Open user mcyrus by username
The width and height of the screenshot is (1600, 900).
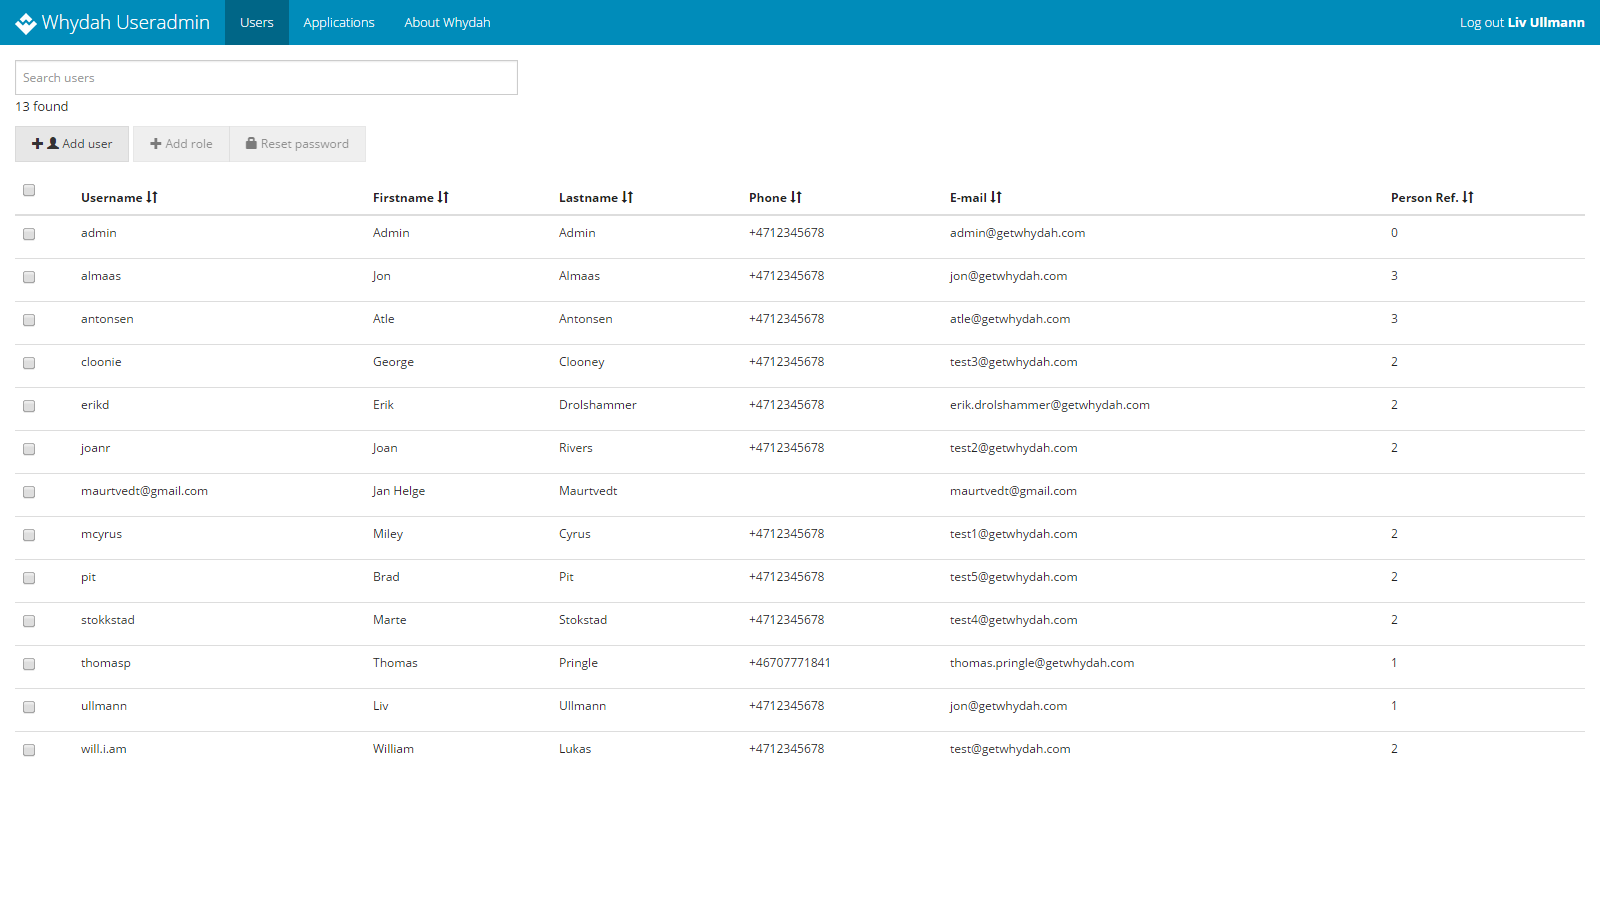pos(101,534)
